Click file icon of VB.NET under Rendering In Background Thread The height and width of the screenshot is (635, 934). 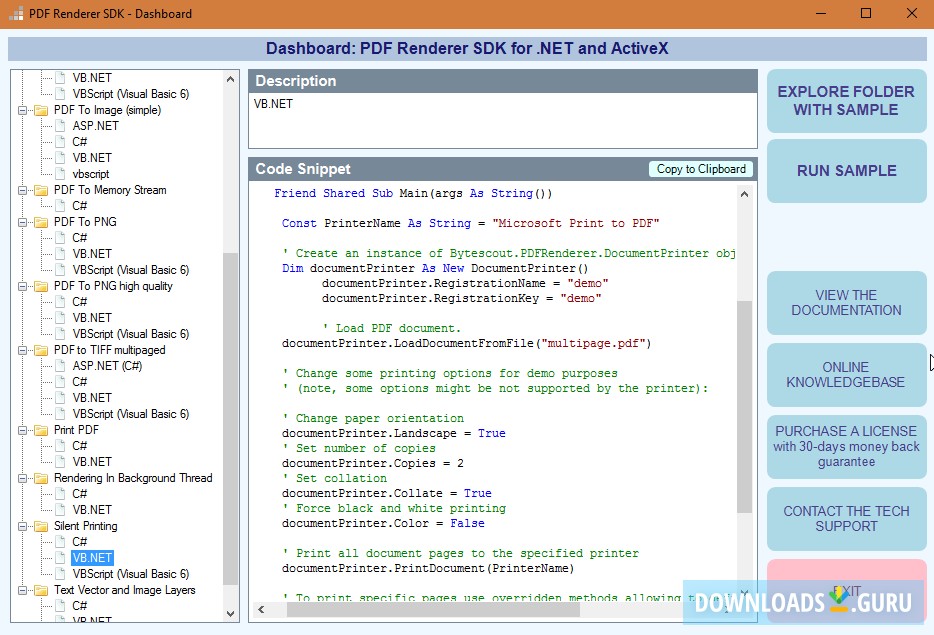pos(60,510)
